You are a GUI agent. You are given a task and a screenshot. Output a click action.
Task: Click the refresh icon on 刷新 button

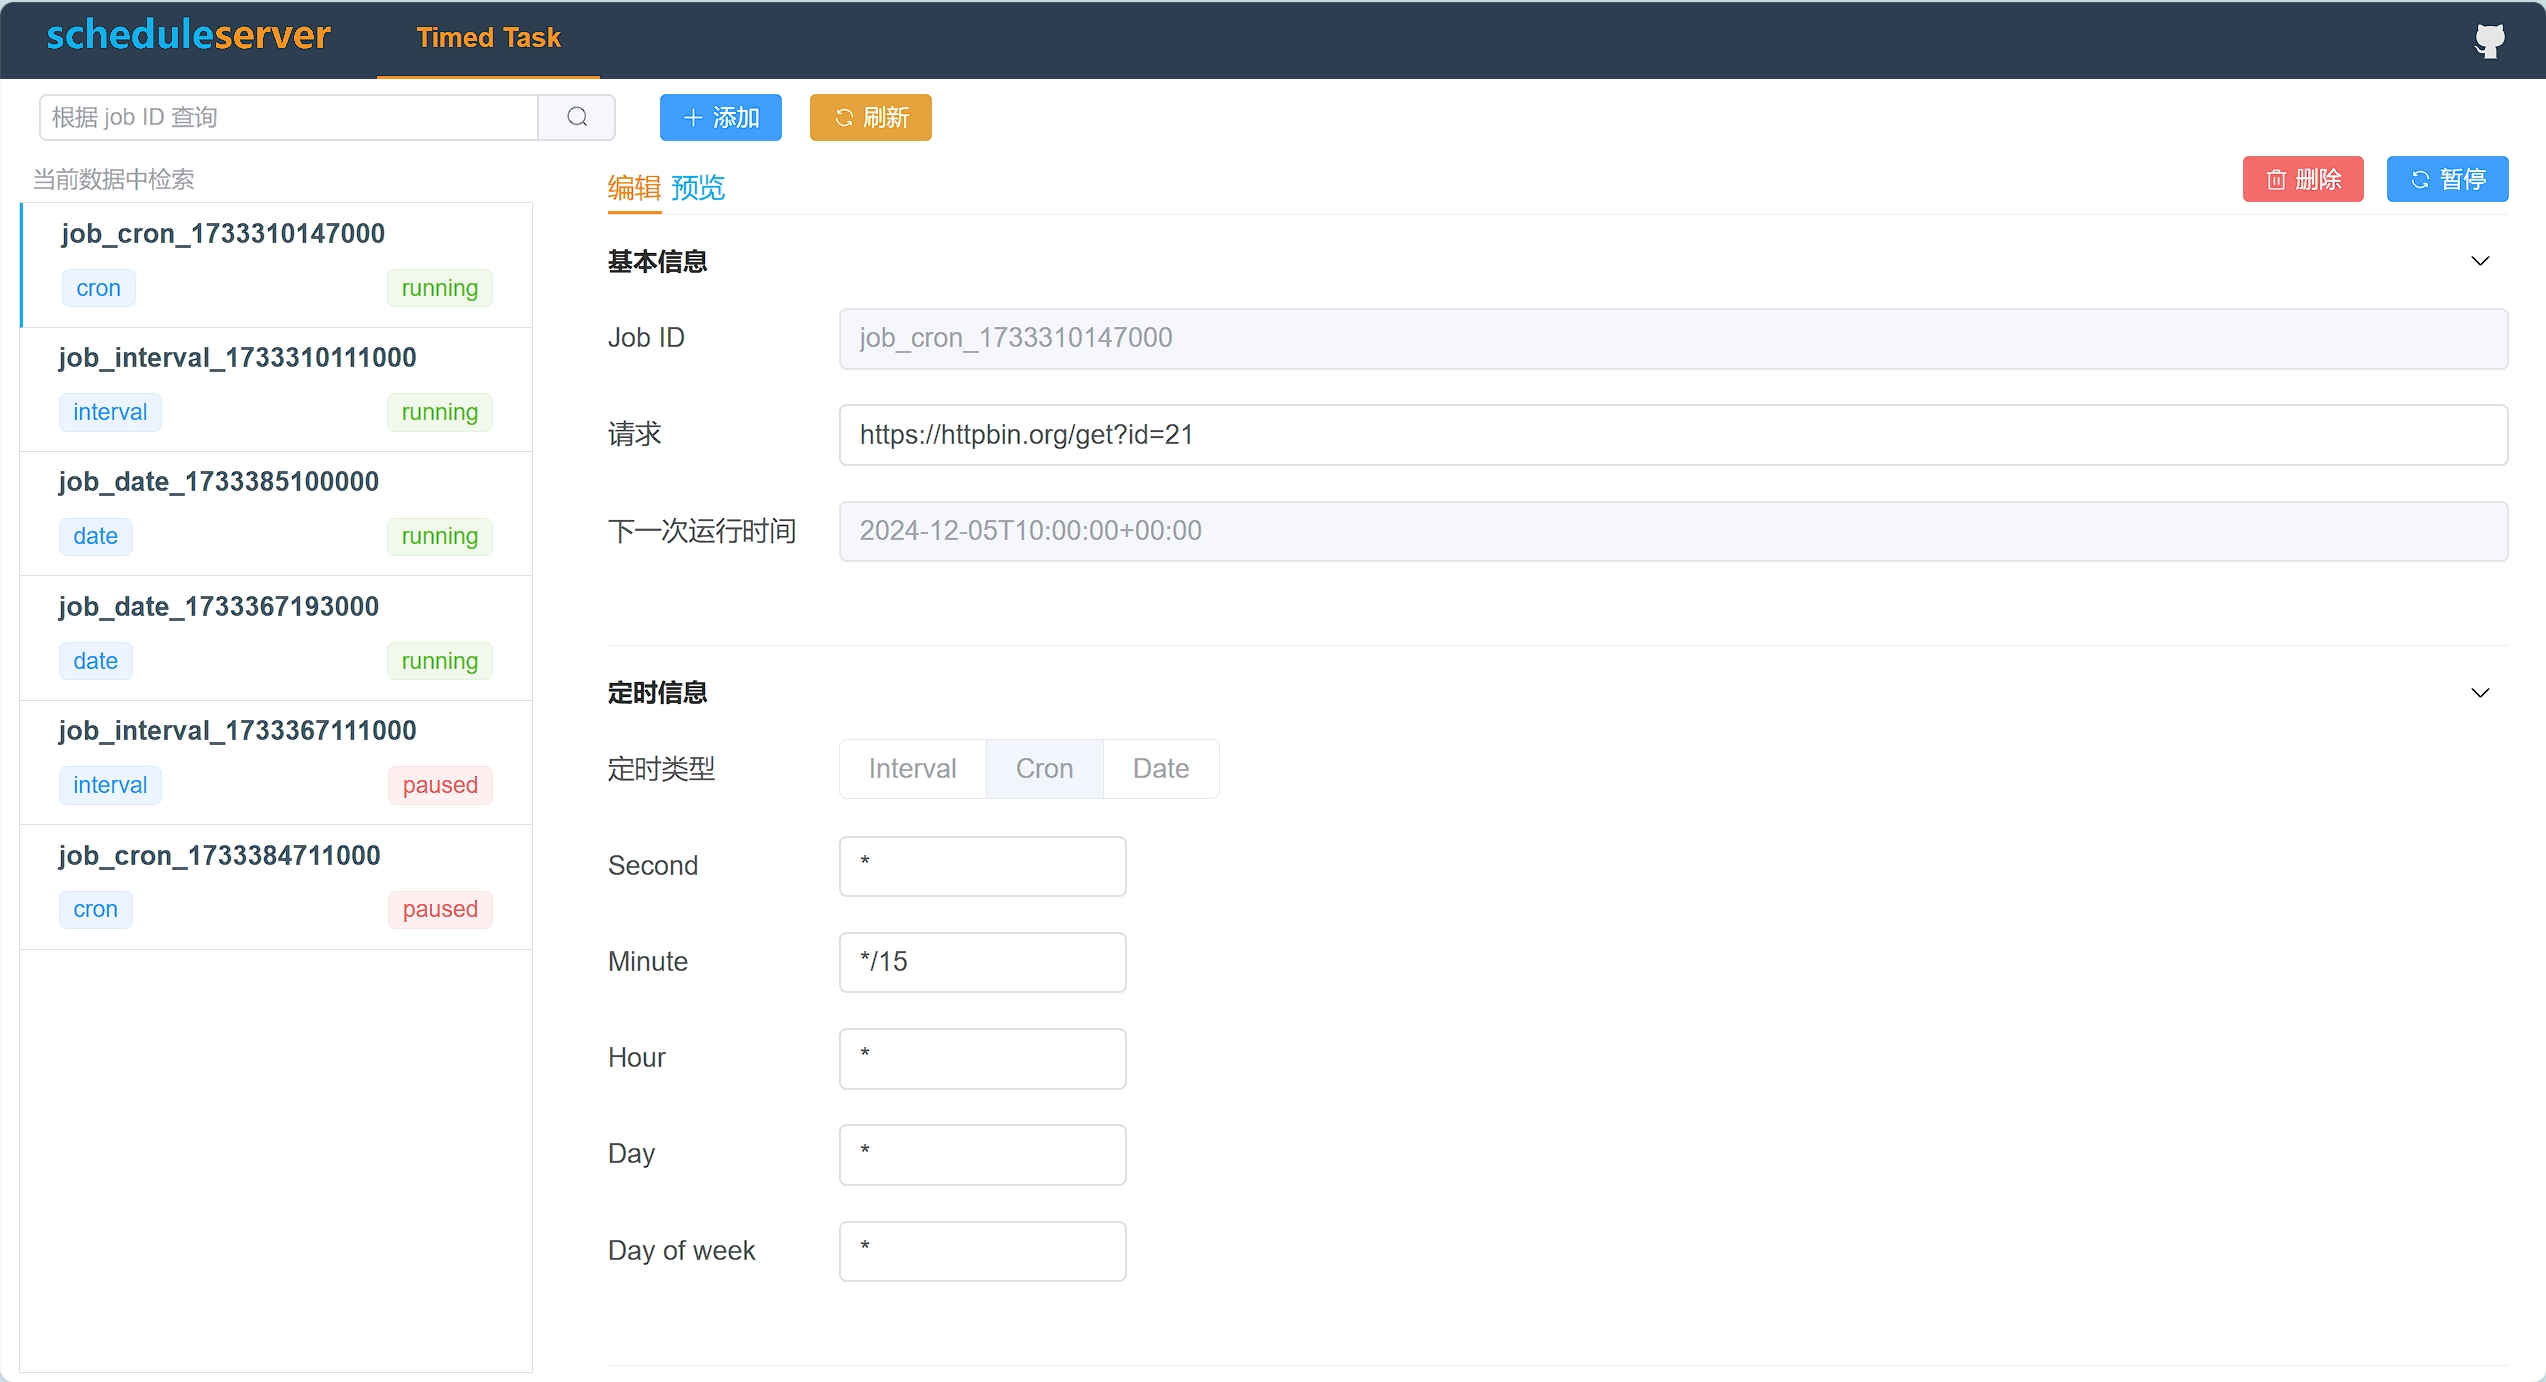click(x=843, y=118)
